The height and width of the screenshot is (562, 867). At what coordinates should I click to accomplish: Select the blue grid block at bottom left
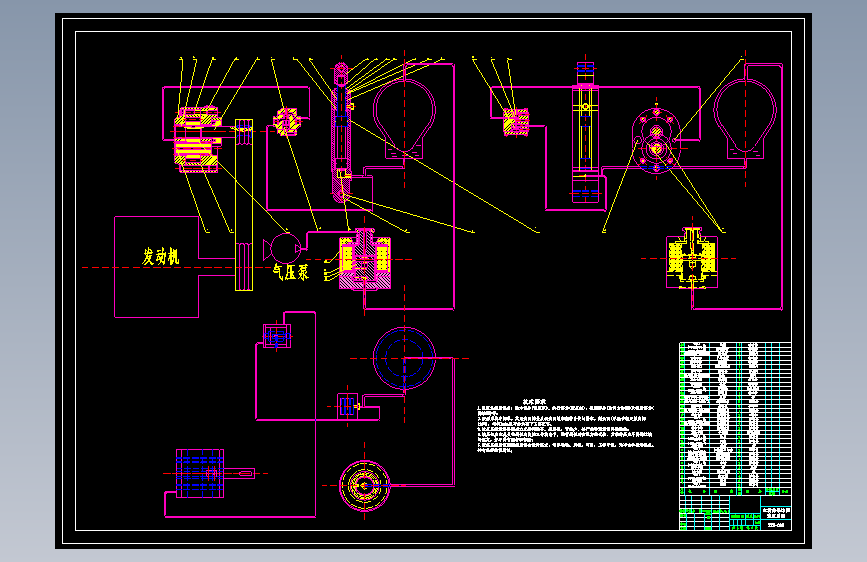point(200,473)
